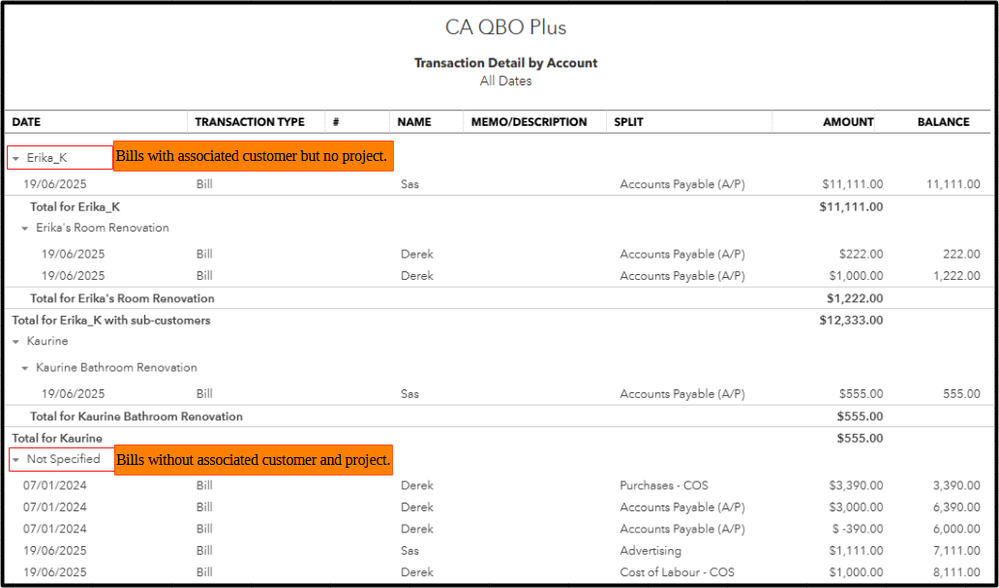
Task: Collapse the Erika_K group triangle
Action: 17,158
